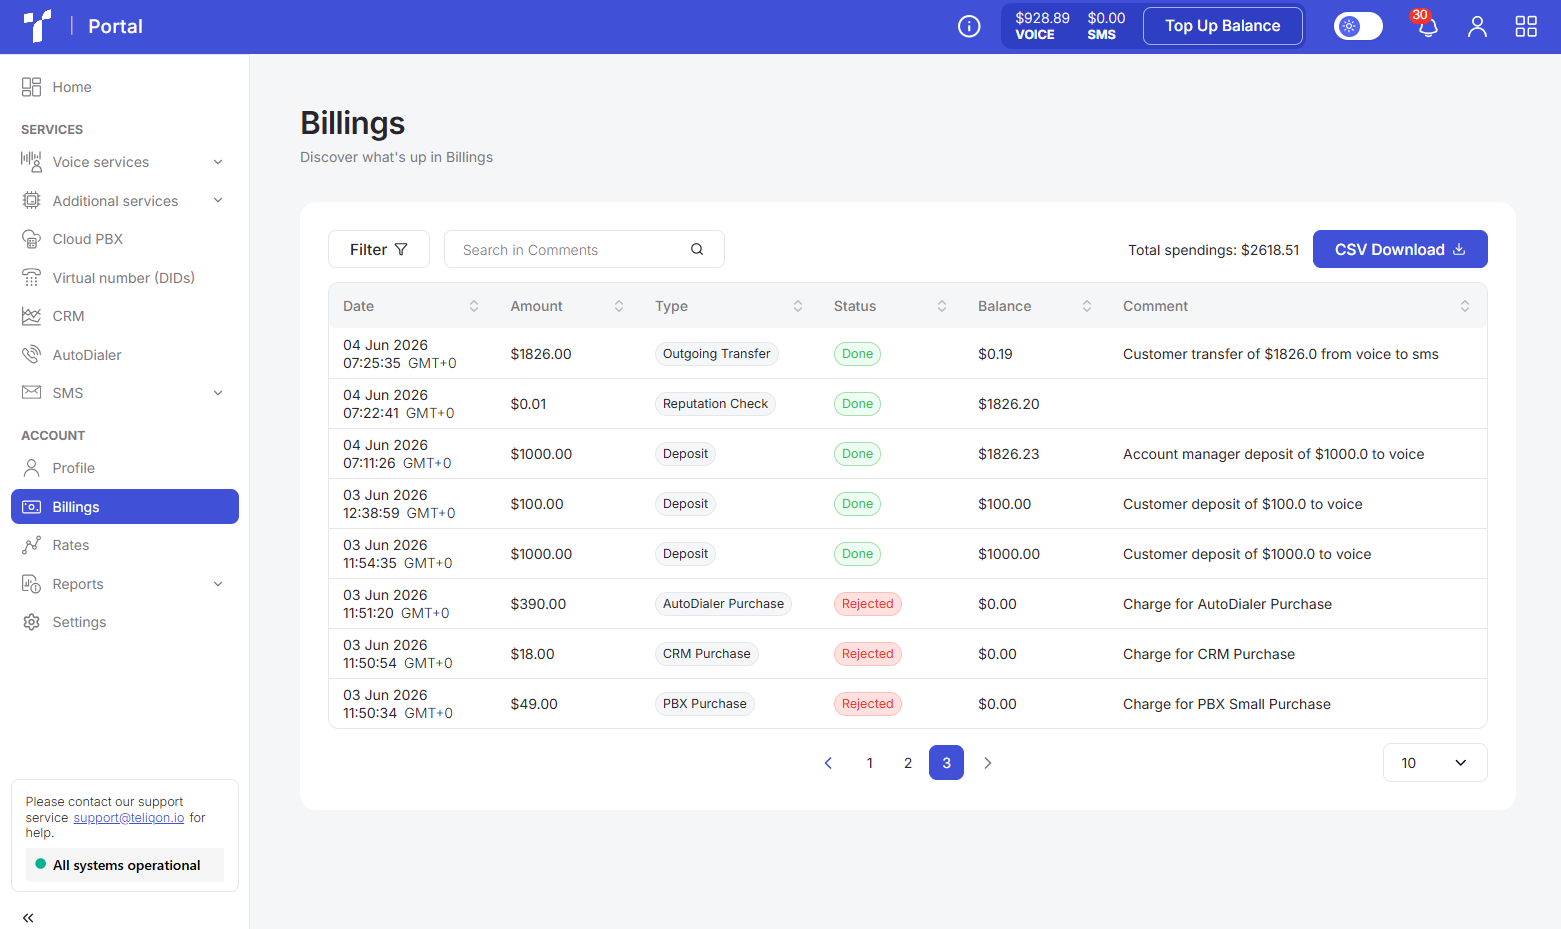Click the user account icon
The height and width of the screenshot is (929, 1561).
1477,26
